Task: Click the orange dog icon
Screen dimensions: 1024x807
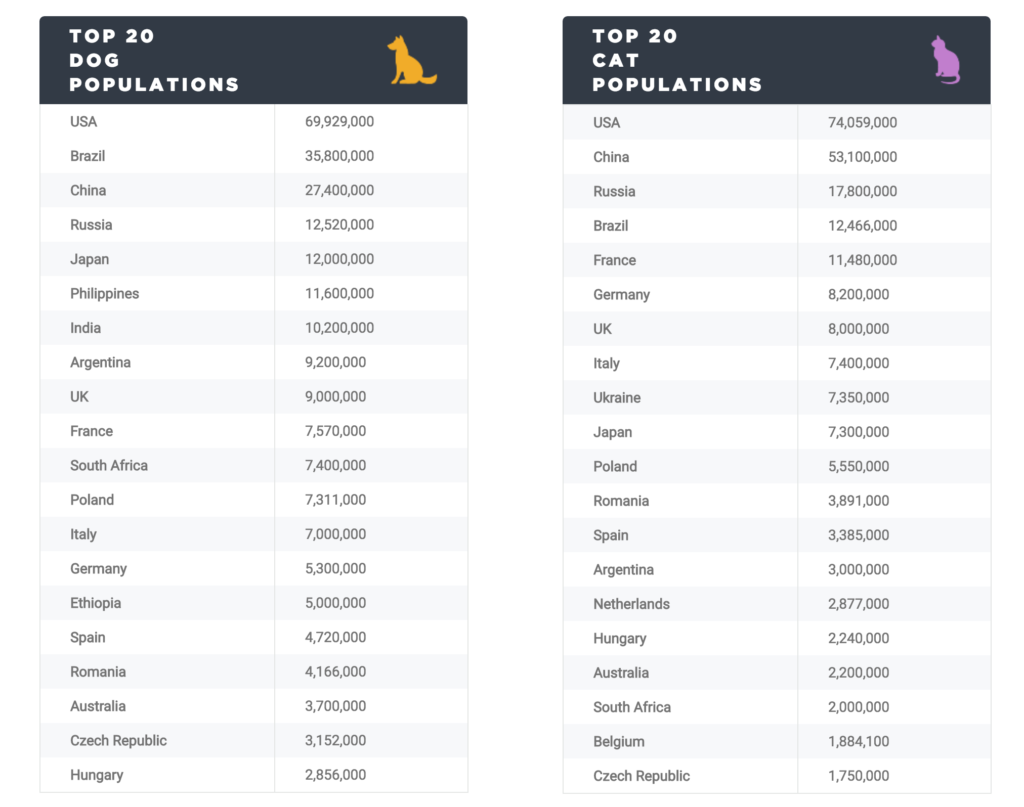Action: point(411,60)
